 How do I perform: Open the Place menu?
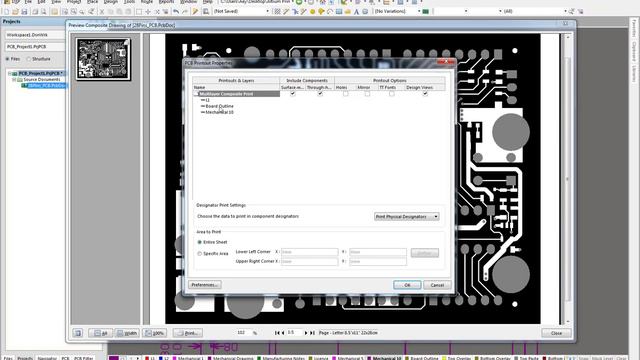93,2
